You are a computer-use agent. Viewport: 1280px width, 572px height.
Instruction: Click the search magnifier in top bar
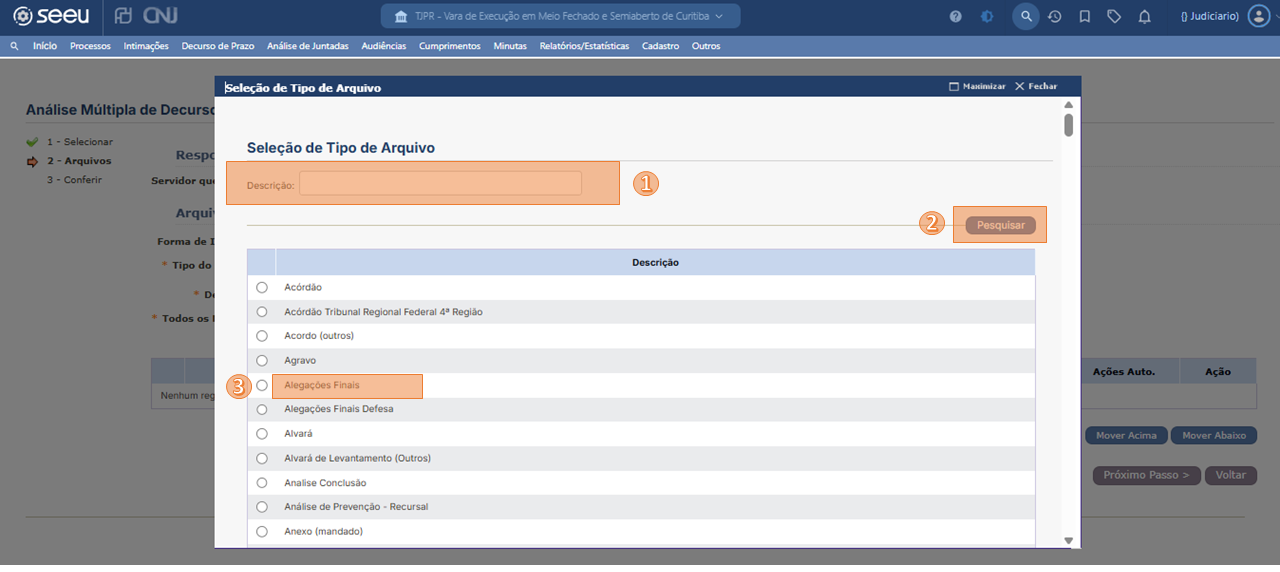pyautogui.click(x=1025, y=17)
